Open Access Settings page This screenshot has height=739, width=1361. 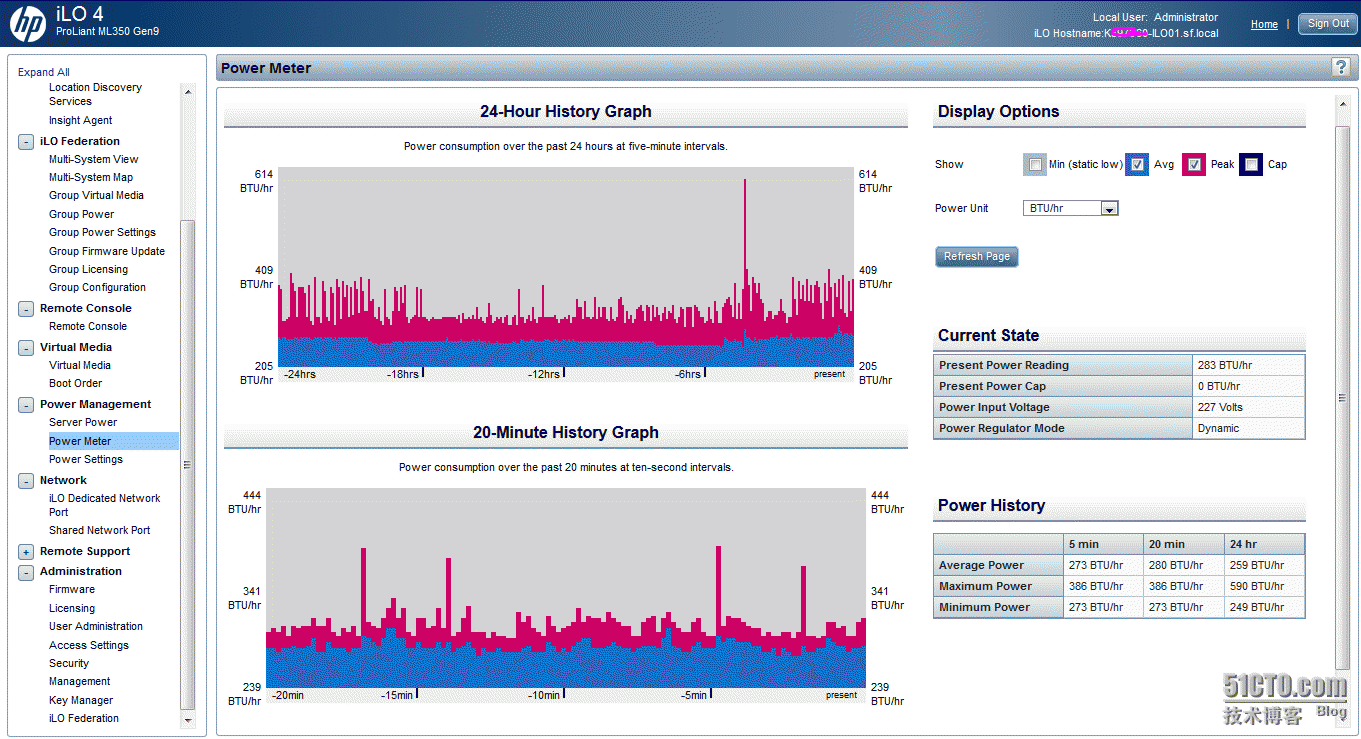pyautogui.click(x=89, y=645)
